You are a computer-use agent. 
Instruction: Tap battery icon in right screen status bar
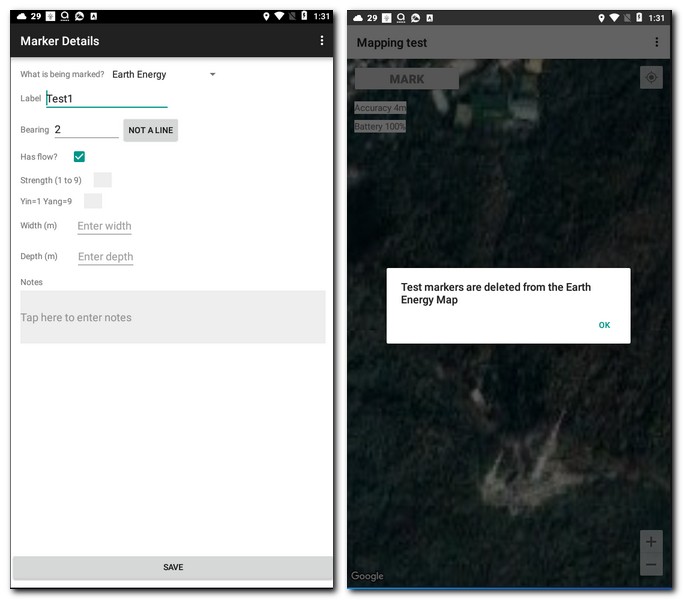tap(639, 18)
